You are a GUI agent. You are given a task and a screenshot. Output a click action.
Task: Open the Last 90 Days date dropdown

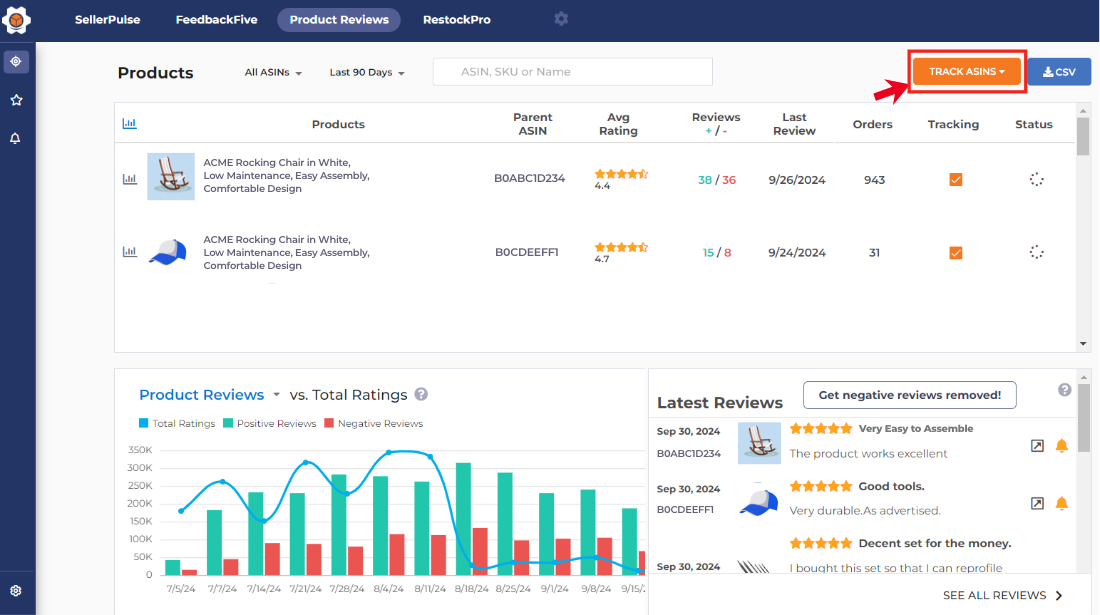point(367,72)
